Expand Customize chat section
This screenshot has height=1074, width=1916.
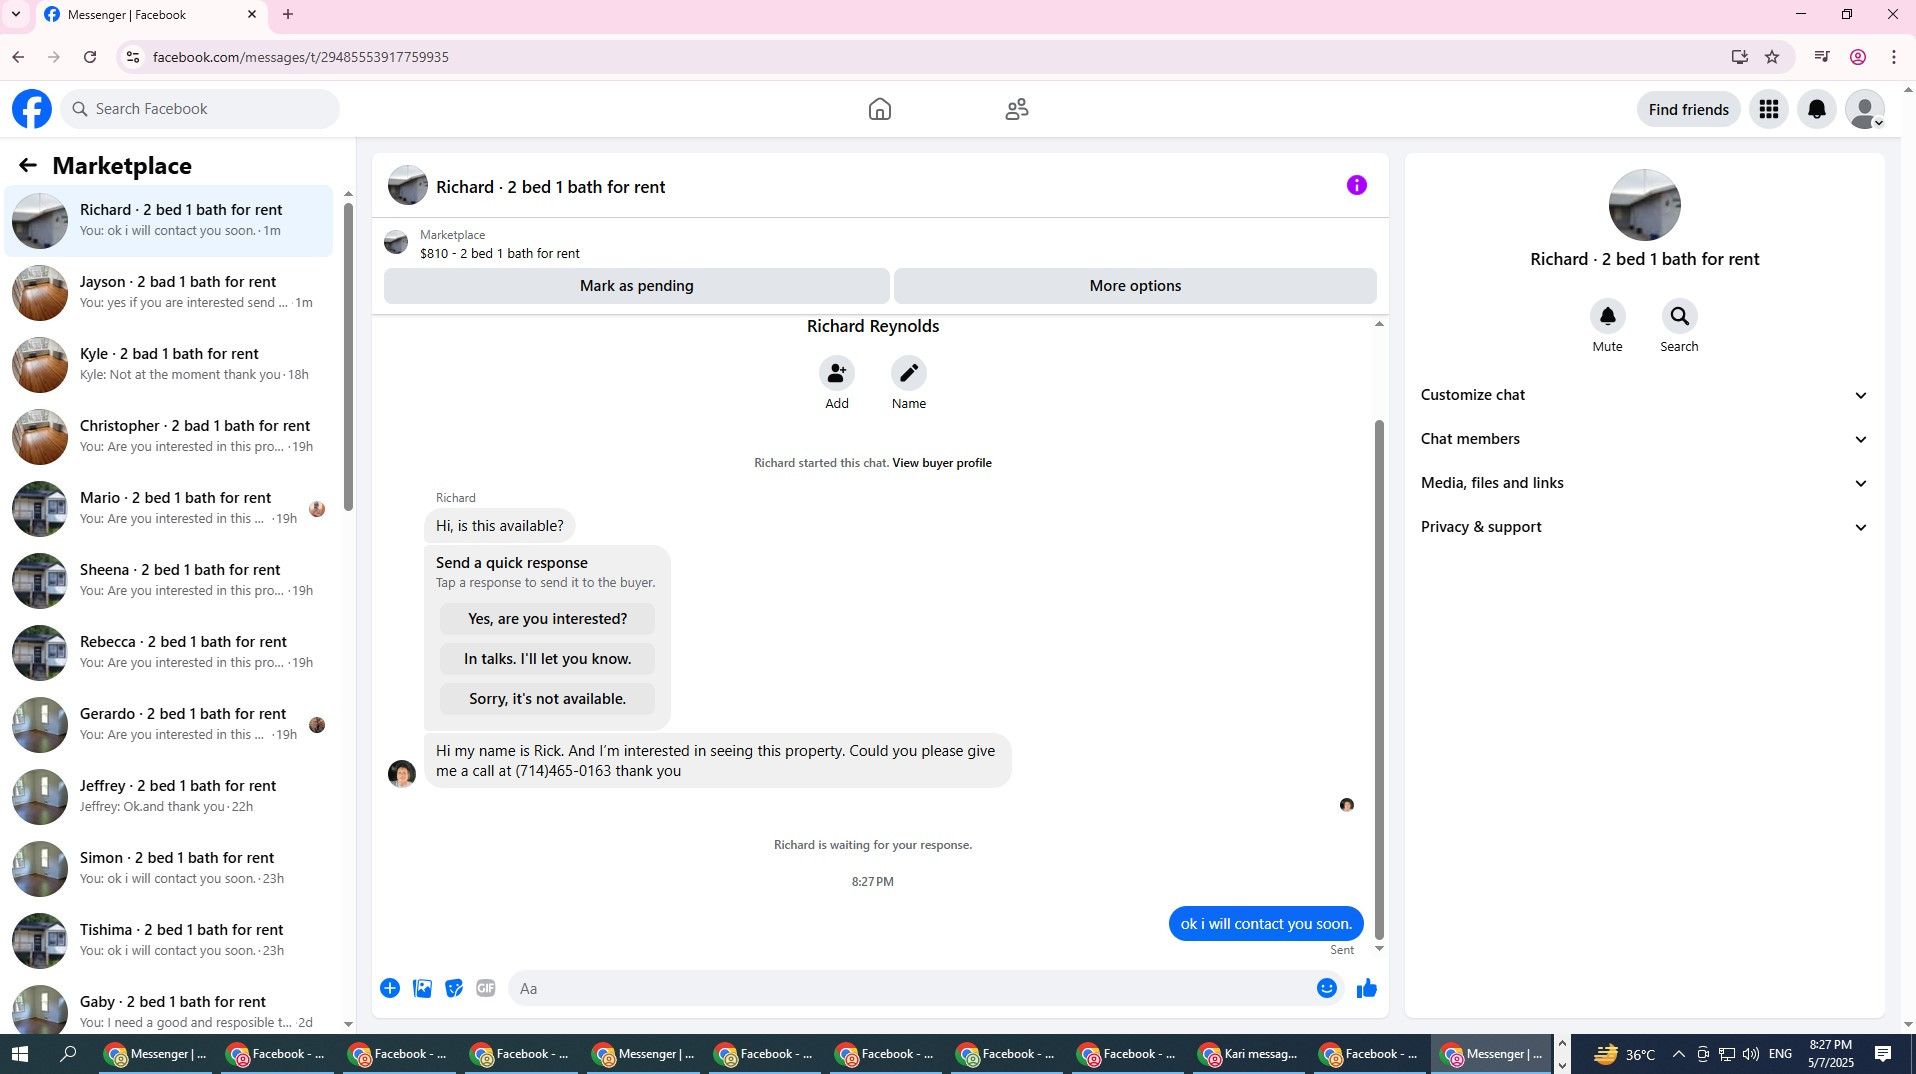click(x=1644, y=395)
